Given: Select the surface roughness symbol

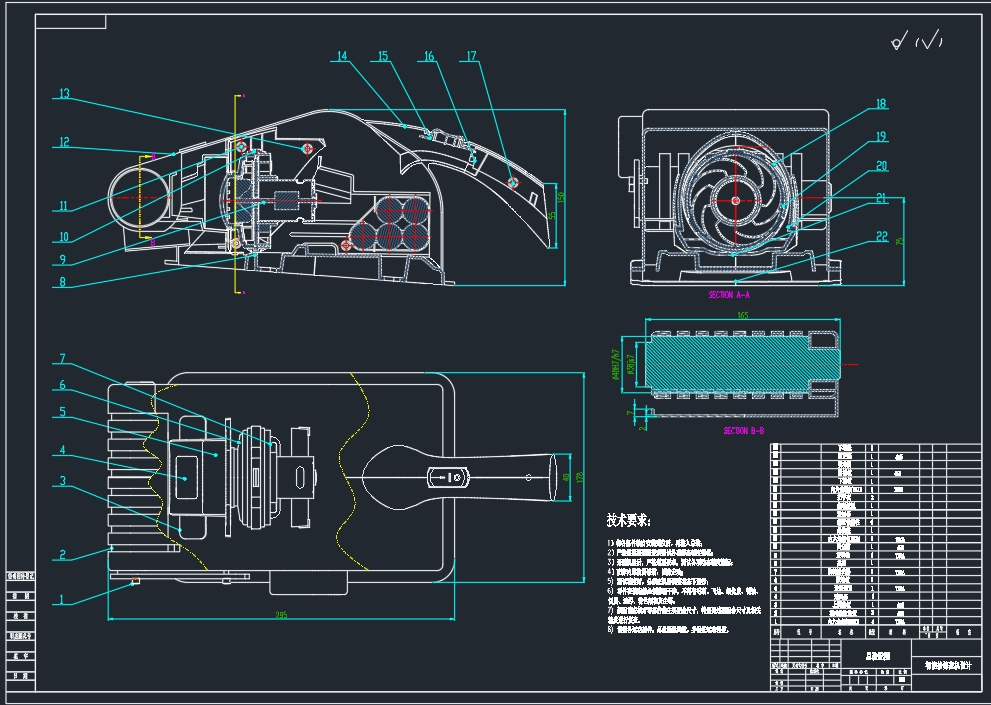Looking at the screenshot, I should tap(916, 40).
